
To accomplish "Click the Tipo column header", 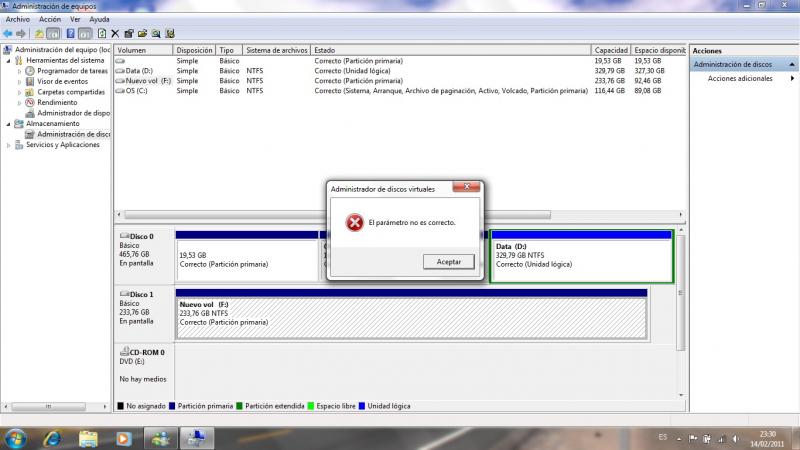I will click(229, 50).
